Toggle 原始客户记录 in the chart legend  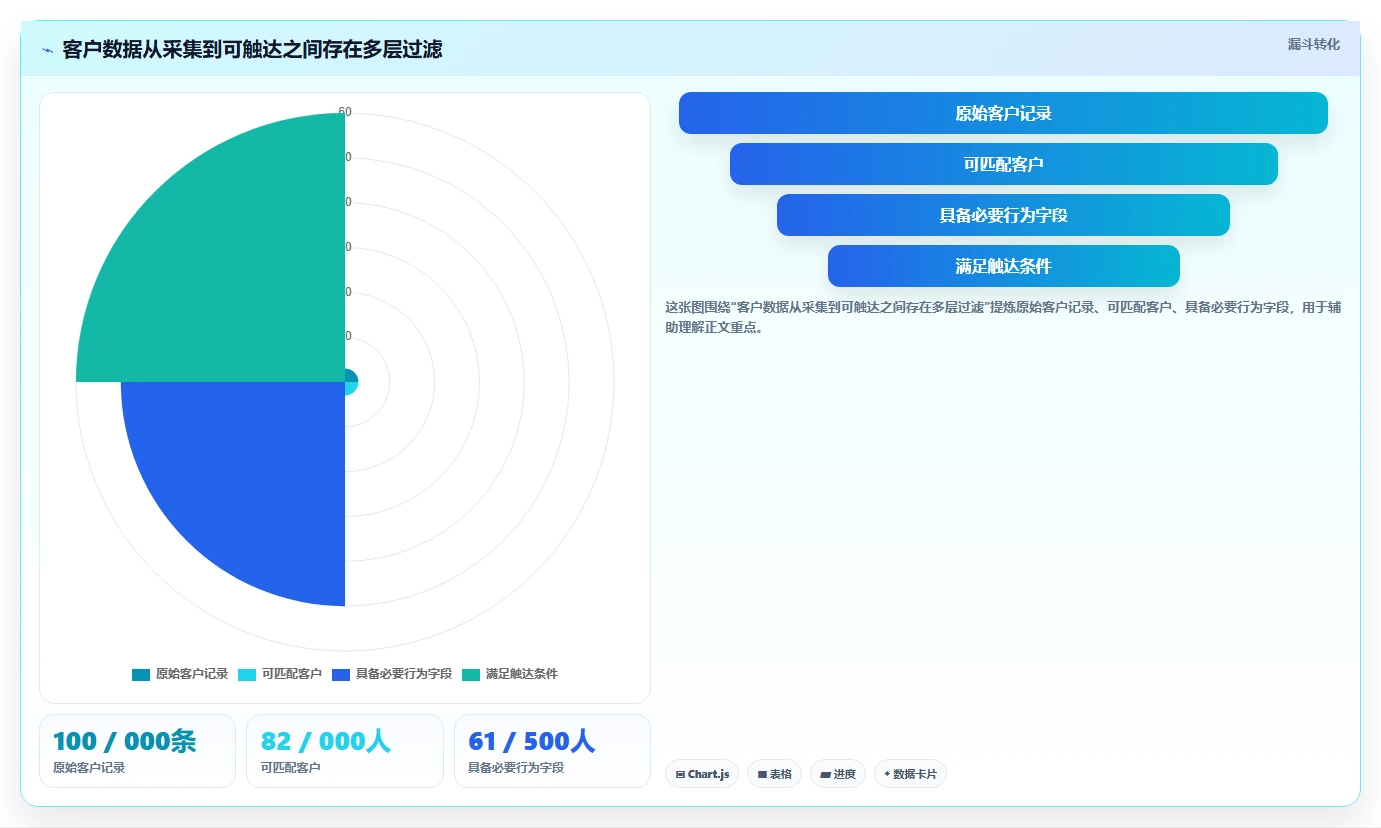point(180,674)
